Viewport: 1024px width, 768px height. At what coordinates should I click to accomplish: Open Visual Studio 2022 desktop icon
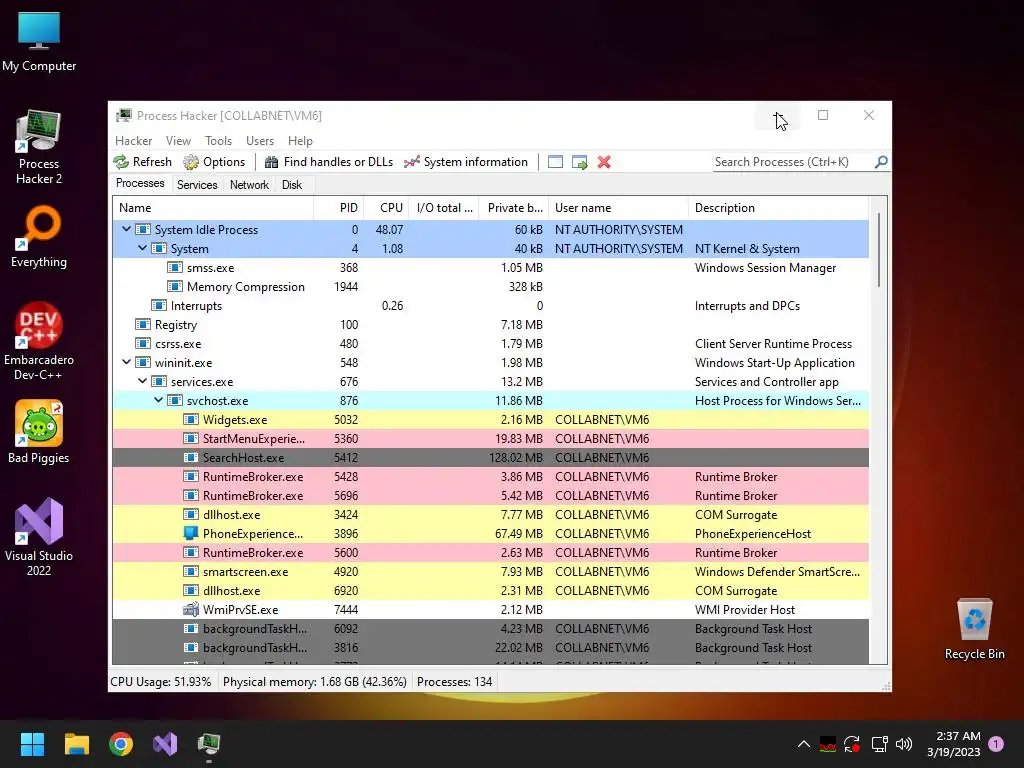click(39, 537)
